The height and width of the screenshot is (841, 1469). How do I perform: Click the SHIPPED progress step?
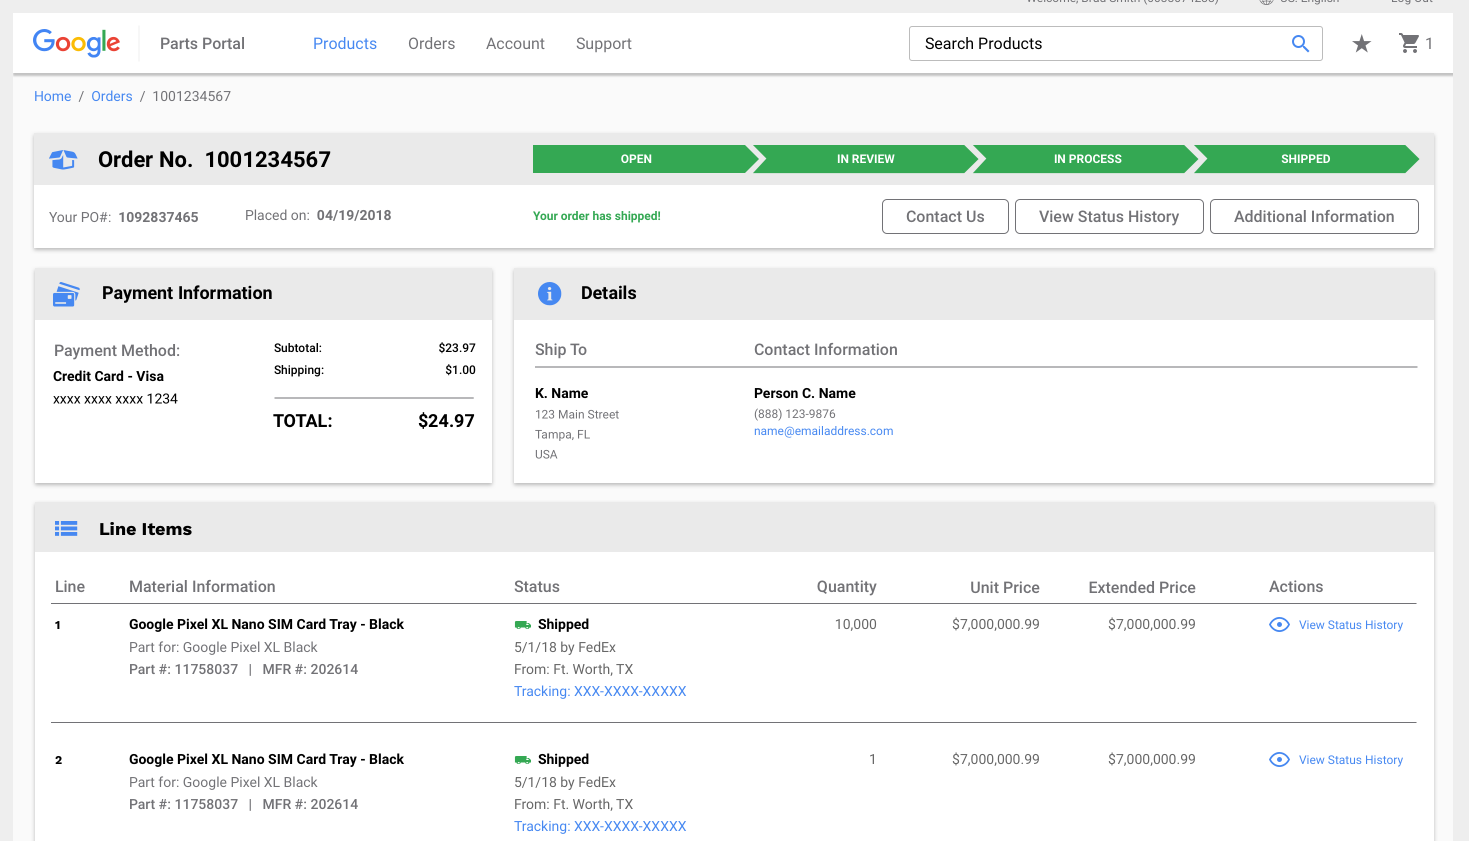click(1306, 159)
